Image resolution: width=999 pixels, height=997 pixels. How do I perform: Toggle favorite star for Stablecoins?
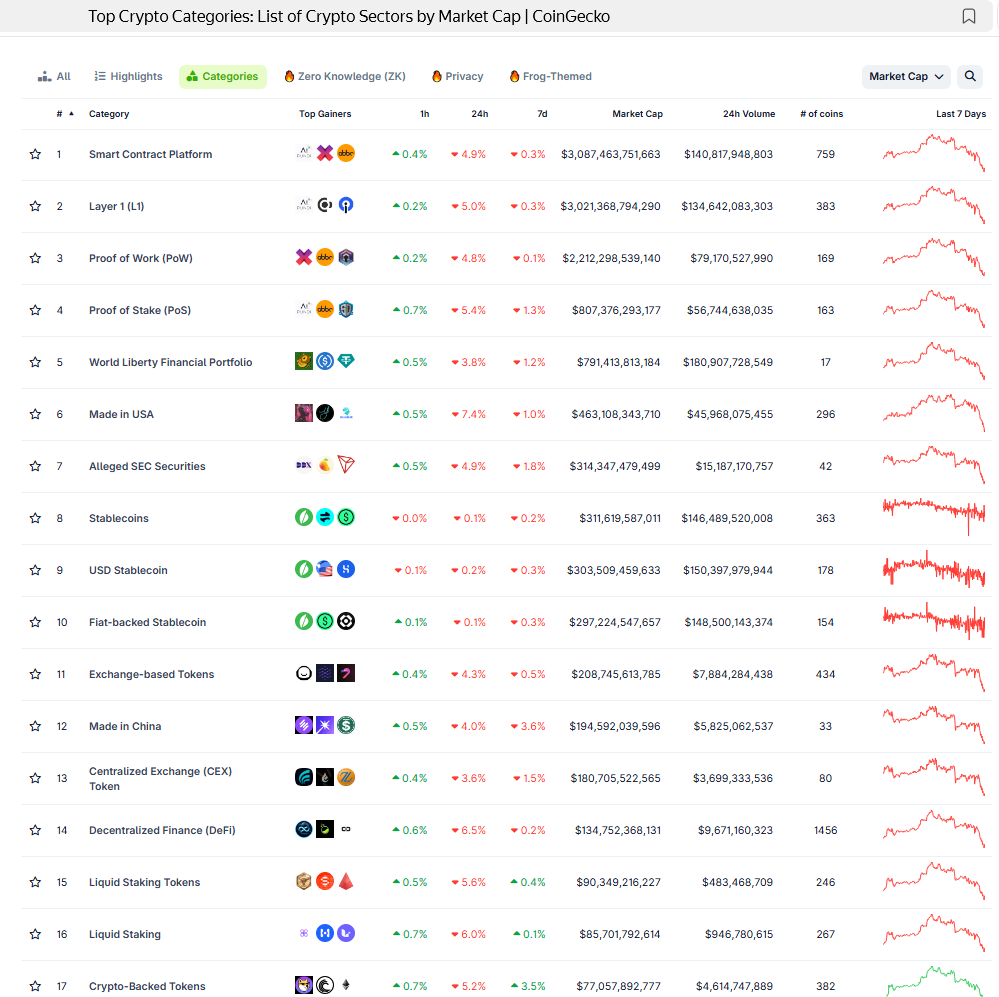click(35, 518)
